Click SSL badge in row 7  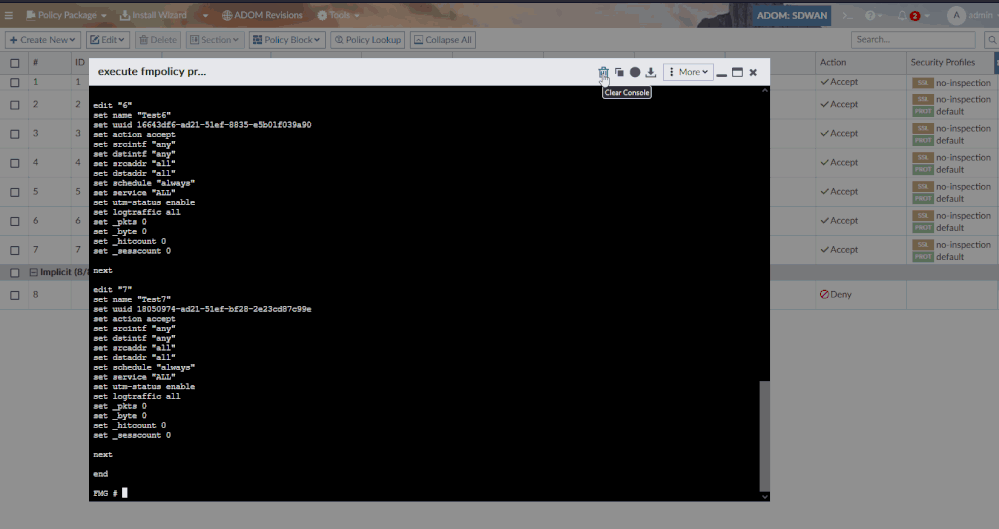(x=923, y=245)
